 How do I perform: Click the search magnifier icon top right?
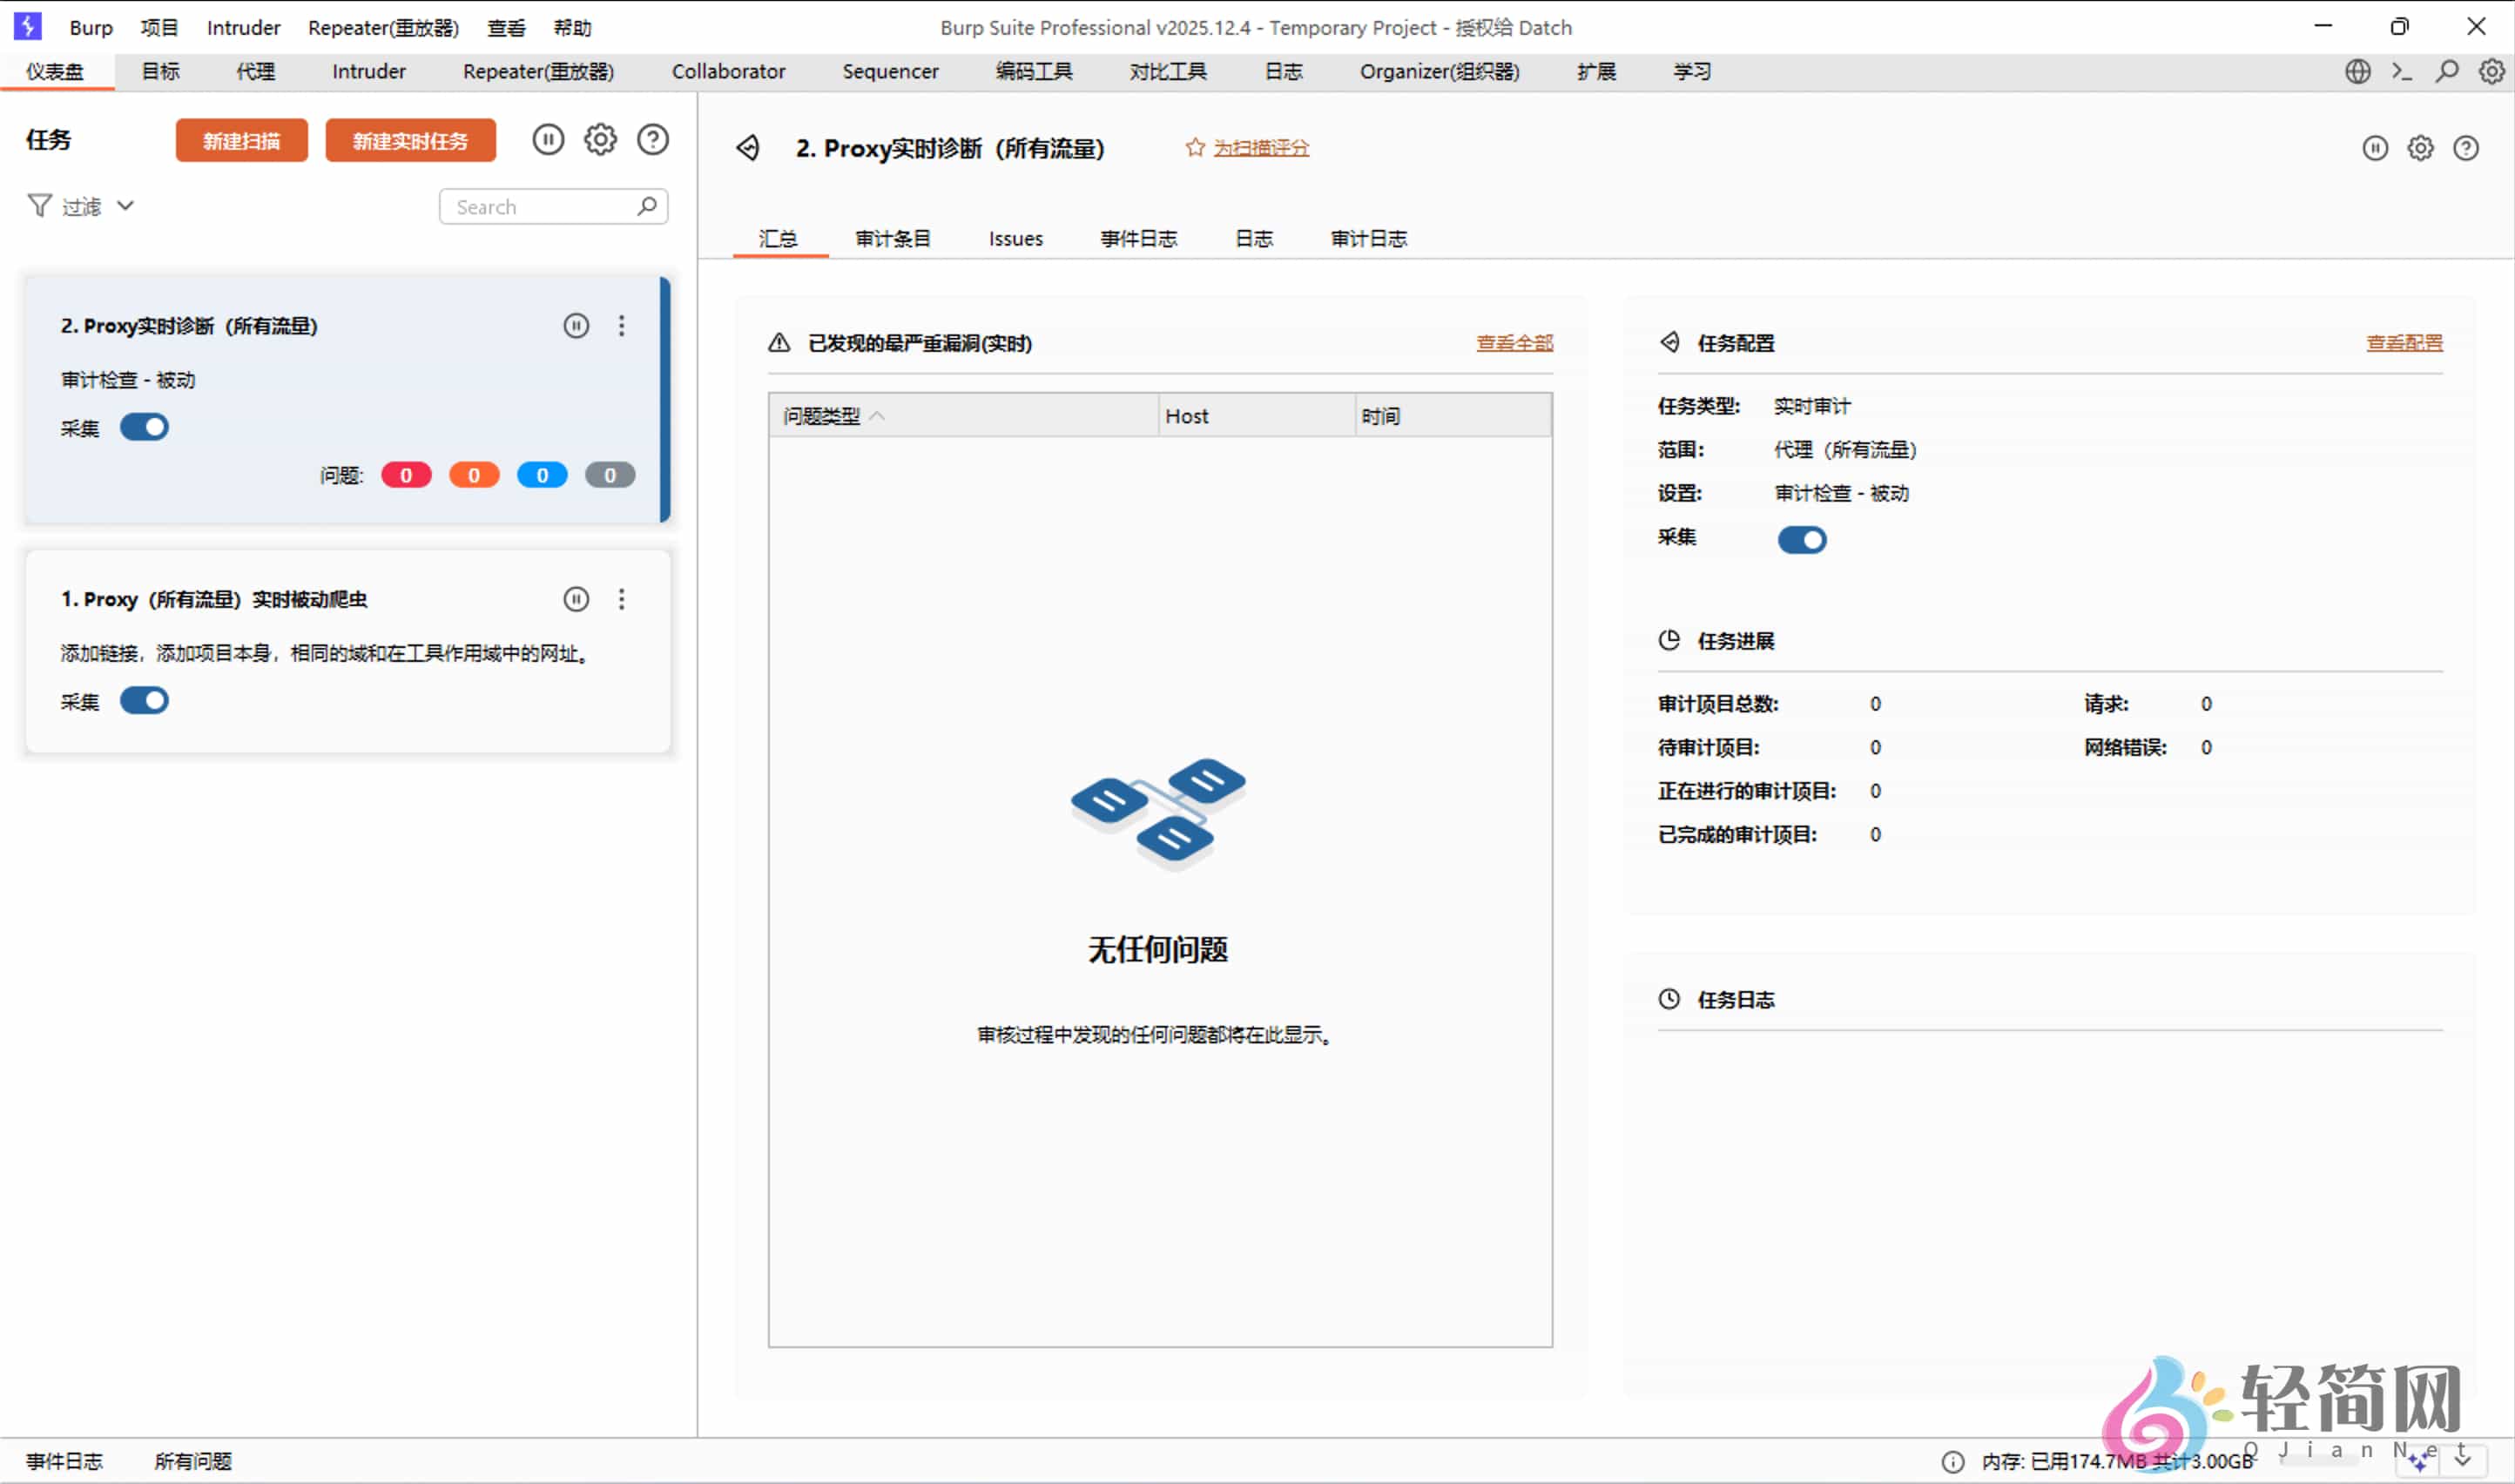click(x=2445, y=71)
